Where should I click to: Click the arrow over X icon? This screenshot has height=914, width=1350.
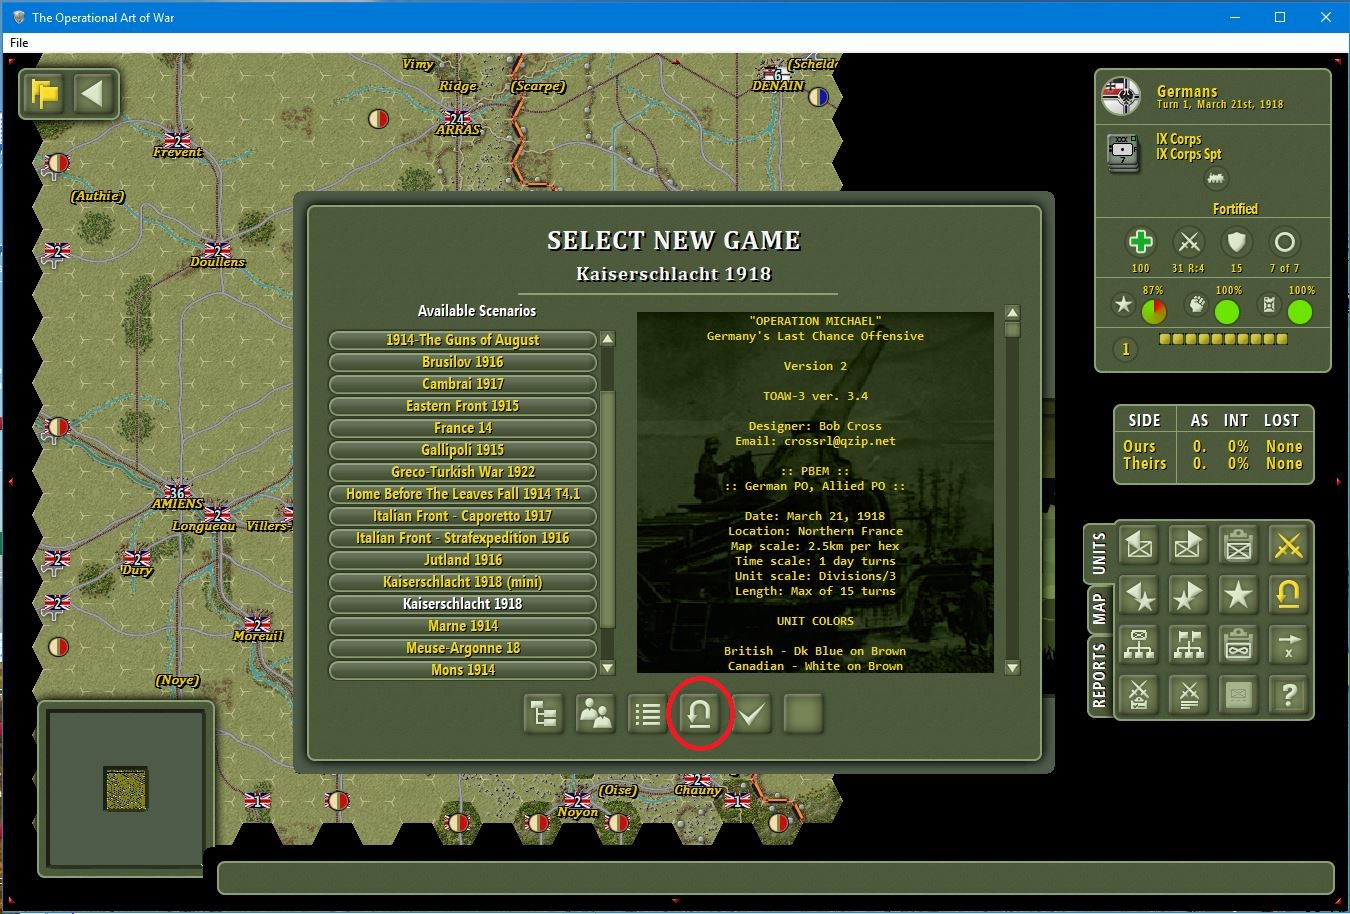click(x=1288, y=645)
